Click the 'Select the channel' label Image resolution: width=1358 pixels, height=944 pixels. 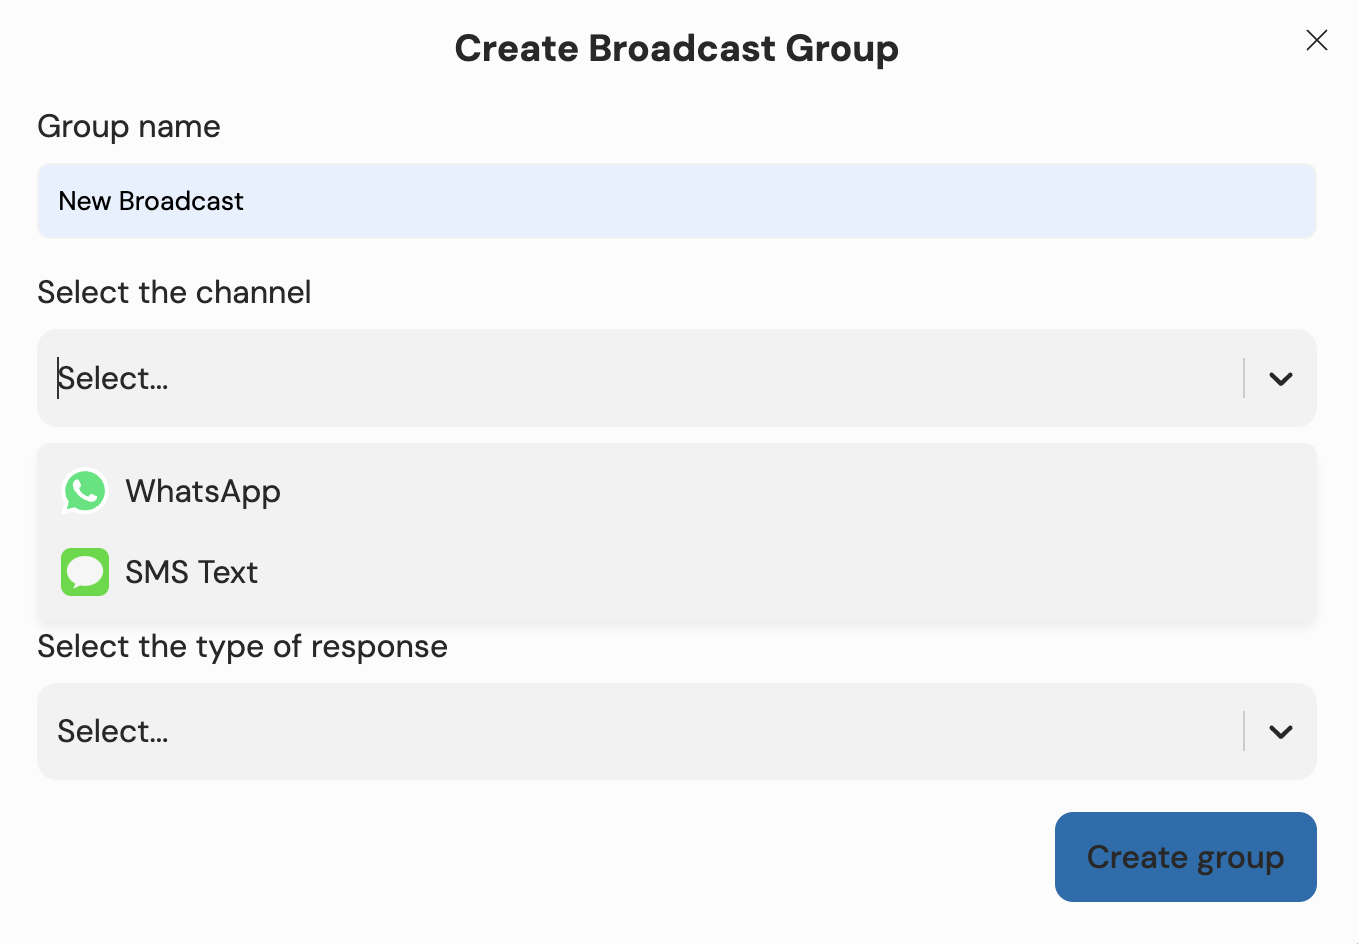coord(174,292)
